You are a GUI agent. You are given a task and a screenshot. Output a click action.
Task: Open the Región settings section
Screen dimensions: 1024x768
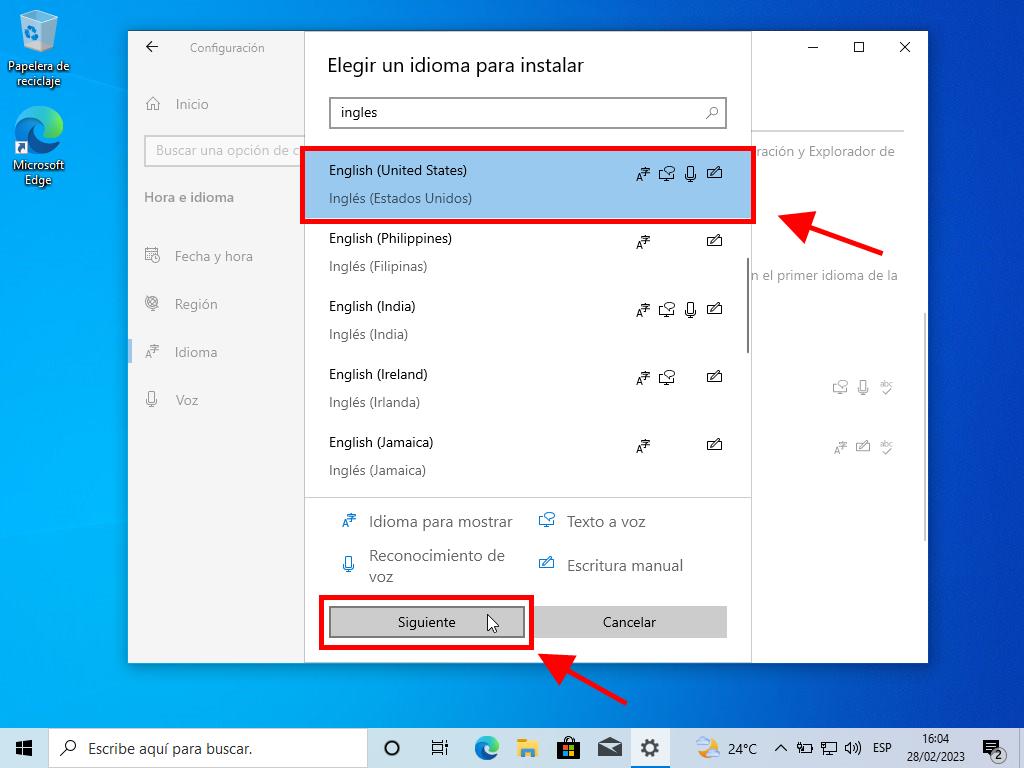tap(195, 304)
